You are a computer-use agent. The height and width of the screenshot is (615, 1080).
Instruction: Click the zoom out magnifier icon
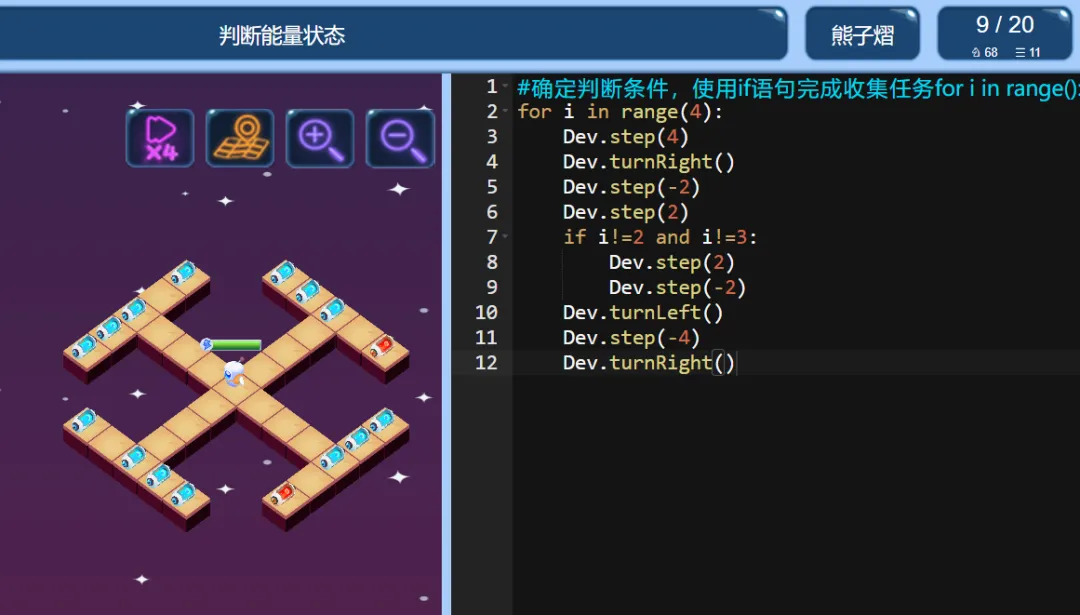click(400, 138)
